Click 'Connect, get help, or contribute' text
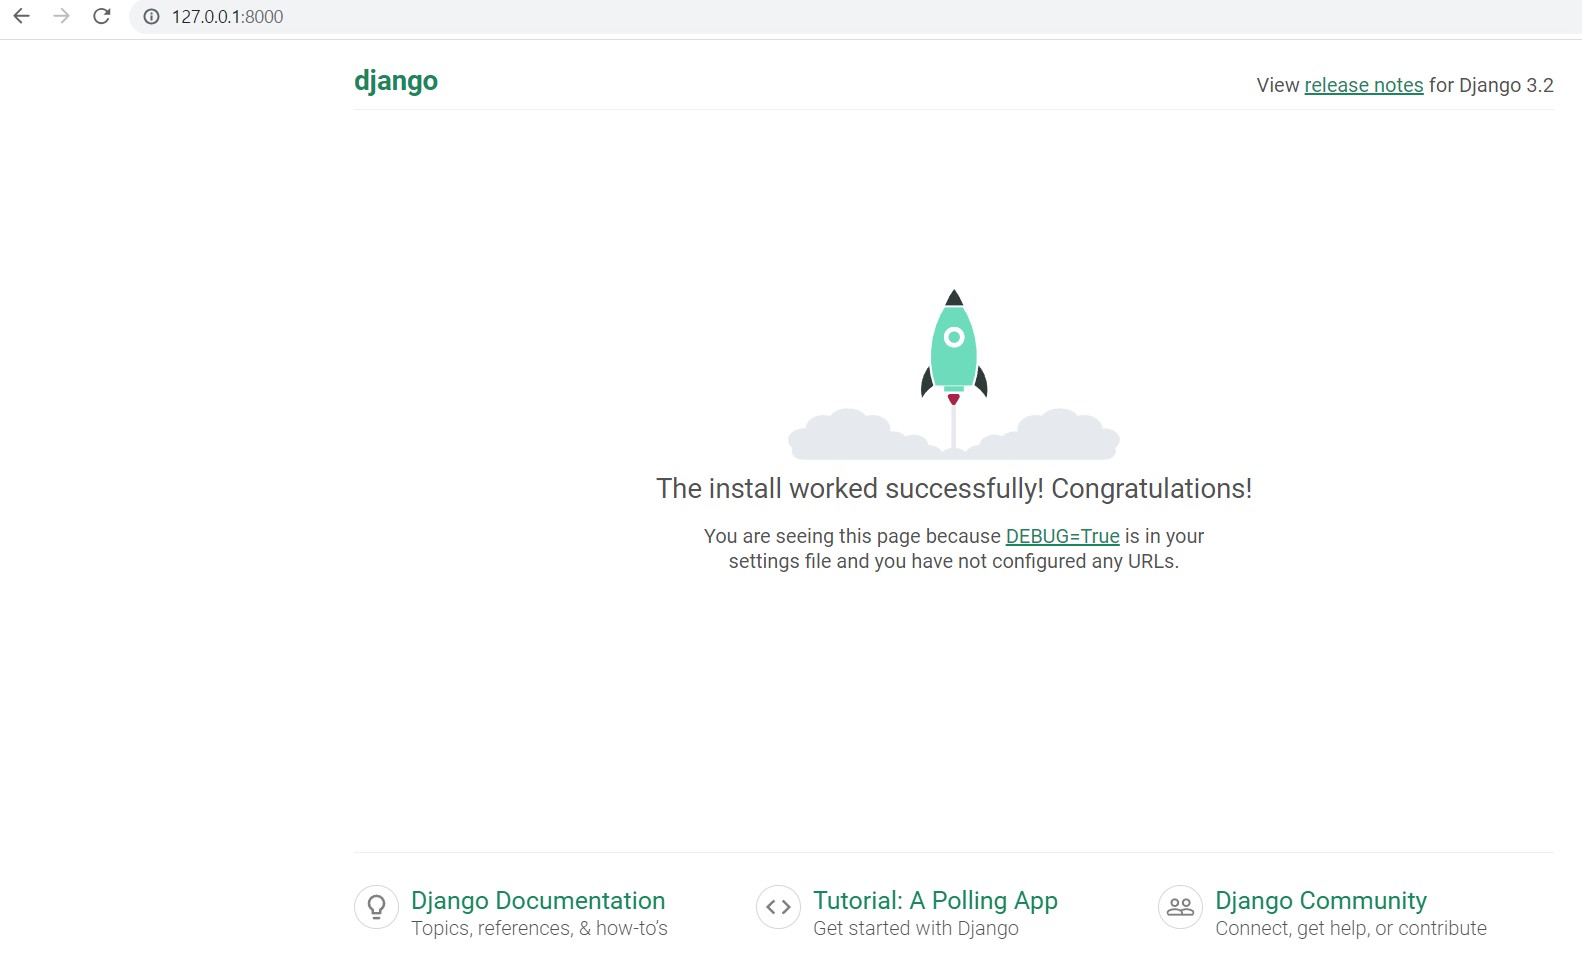This screenshot has height=957, width=1582. (1351, 928)
